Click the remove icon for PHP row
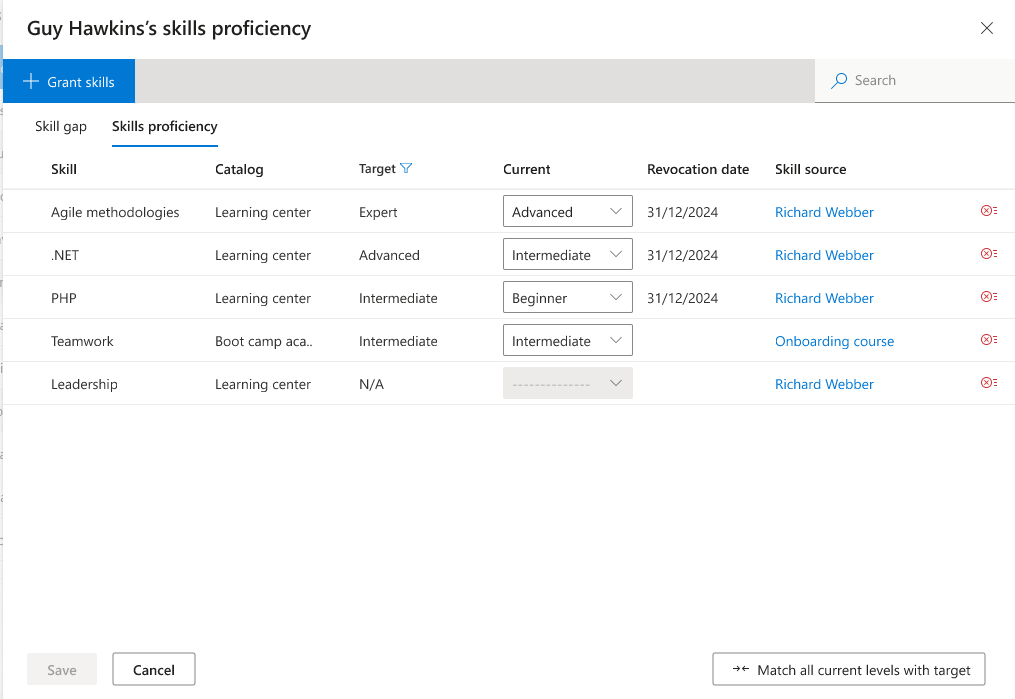Image resolution: width=1015 pixels, height=699 pixels. [x=988, y=297]
